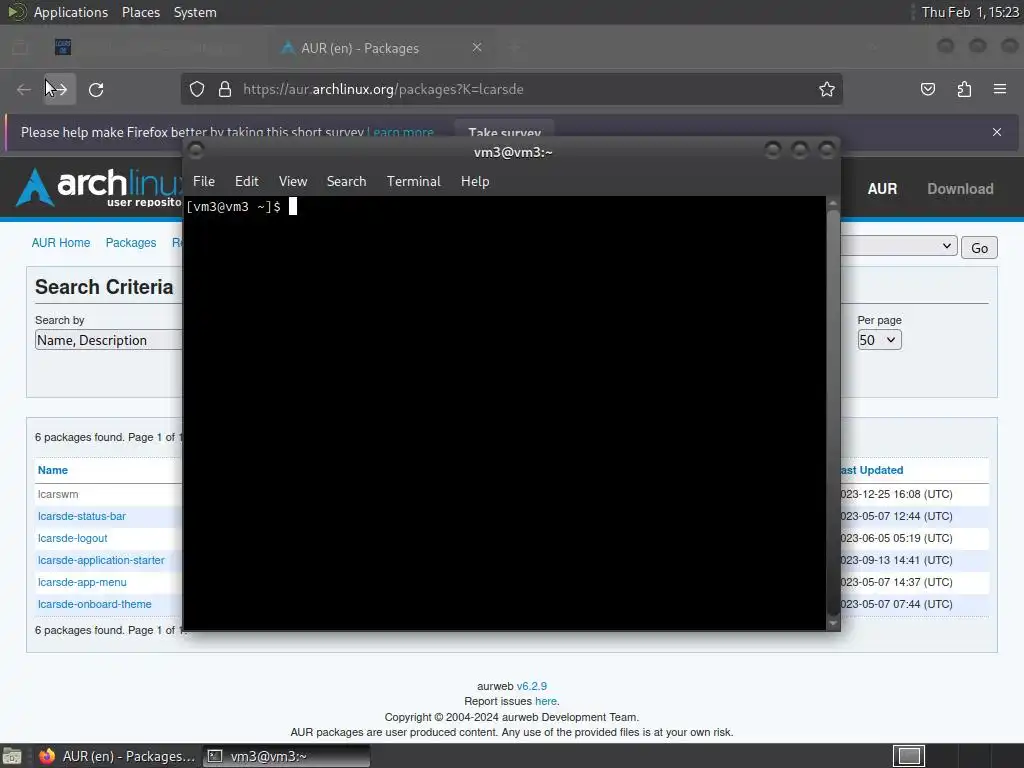
Task: Open the Packages link
Action: (x=131, y=243)
